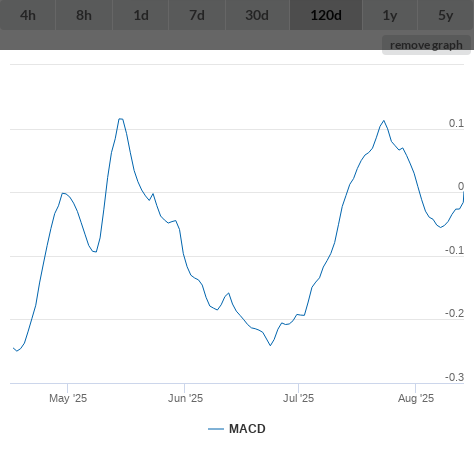Click the Aug '25 axis label

point(416,398)
